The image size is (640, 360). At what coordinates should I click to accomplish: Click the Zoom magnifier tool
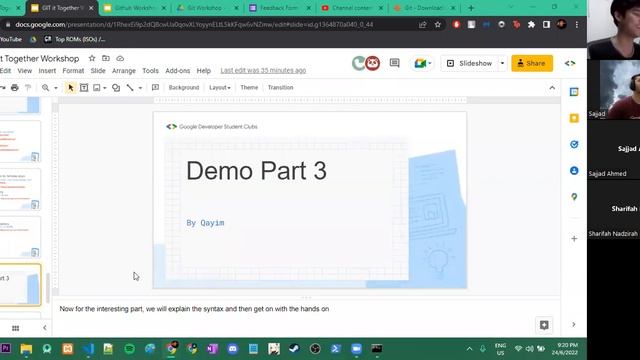[x=45, y=87]
